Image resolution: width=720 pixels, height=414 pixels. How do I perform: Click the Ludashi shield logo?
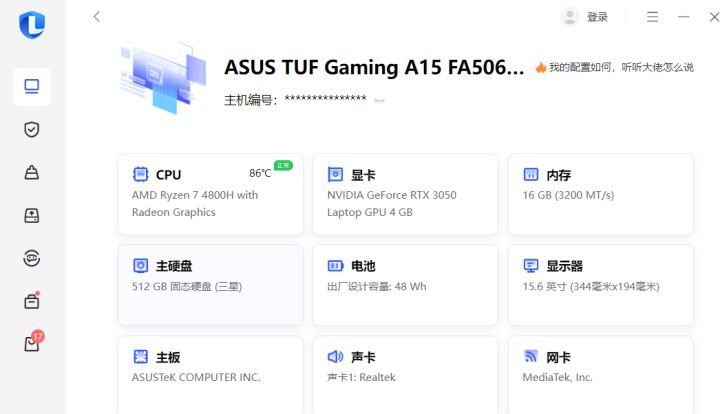coord(32,25)
